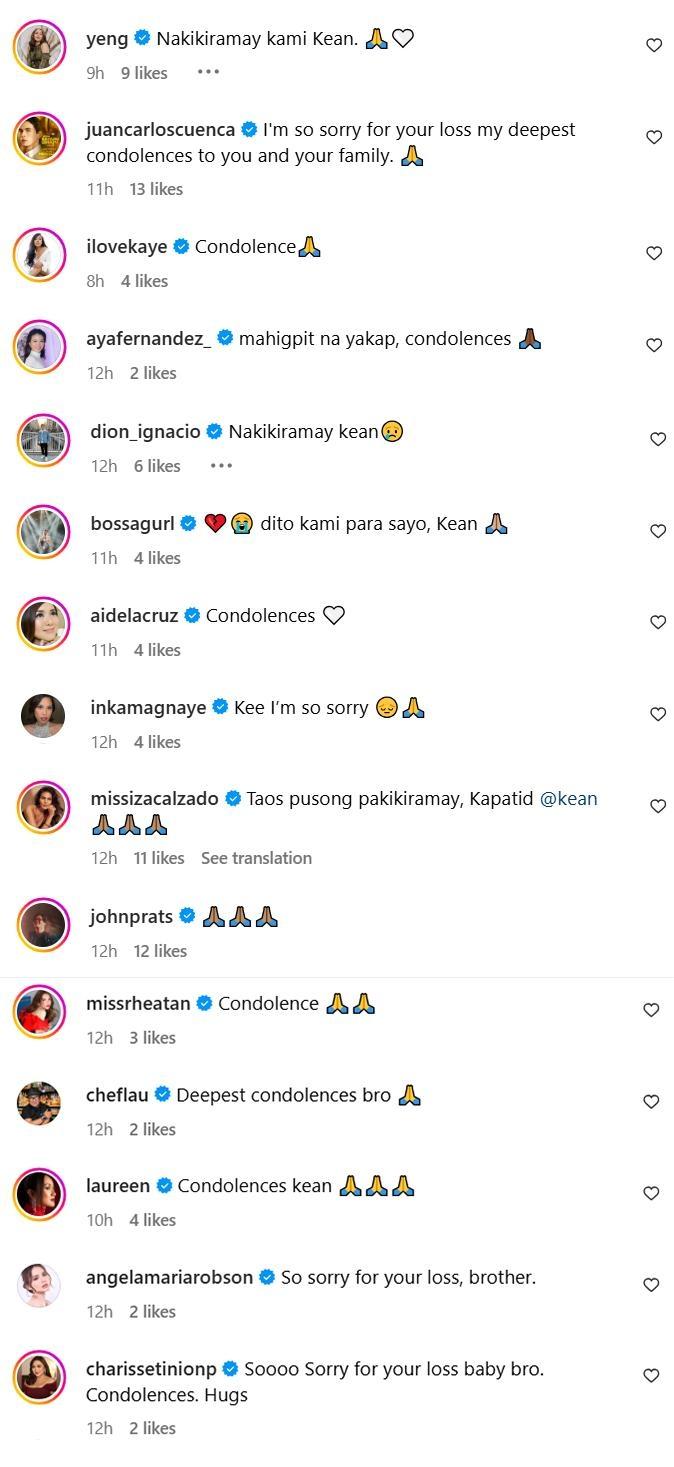Tap the heart on ilovekaye's comment
Image resolution: width=674 pixels, height=1467 pixels.
pos(654,253)
